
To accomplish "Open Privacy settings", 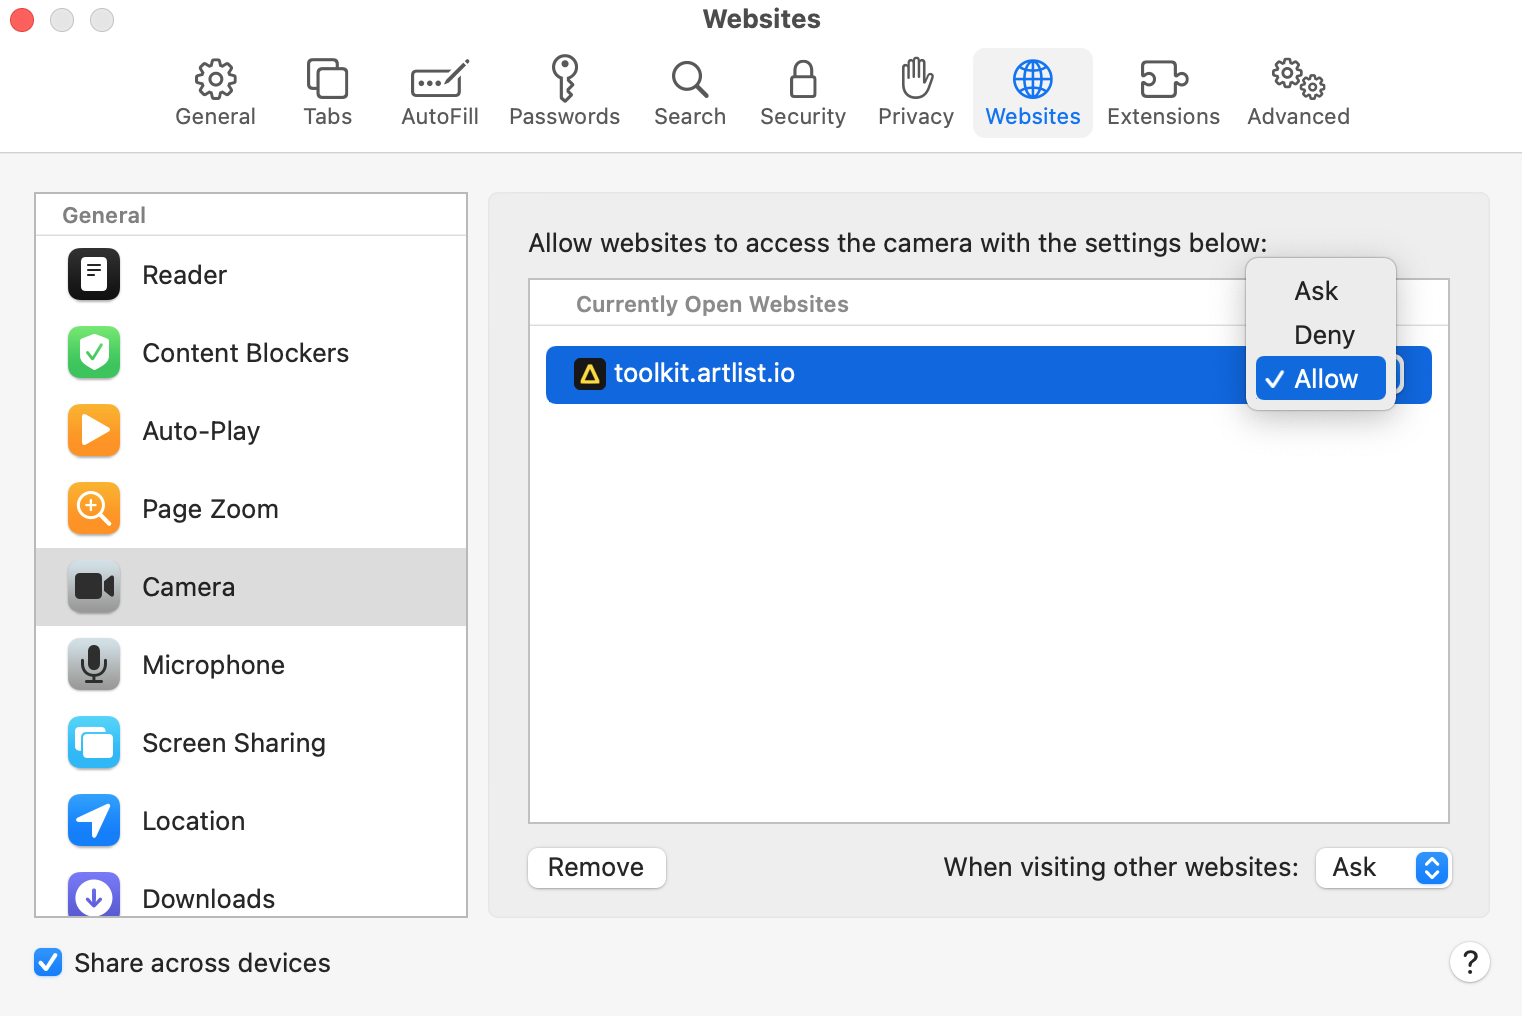I will (x=915, y=92).
